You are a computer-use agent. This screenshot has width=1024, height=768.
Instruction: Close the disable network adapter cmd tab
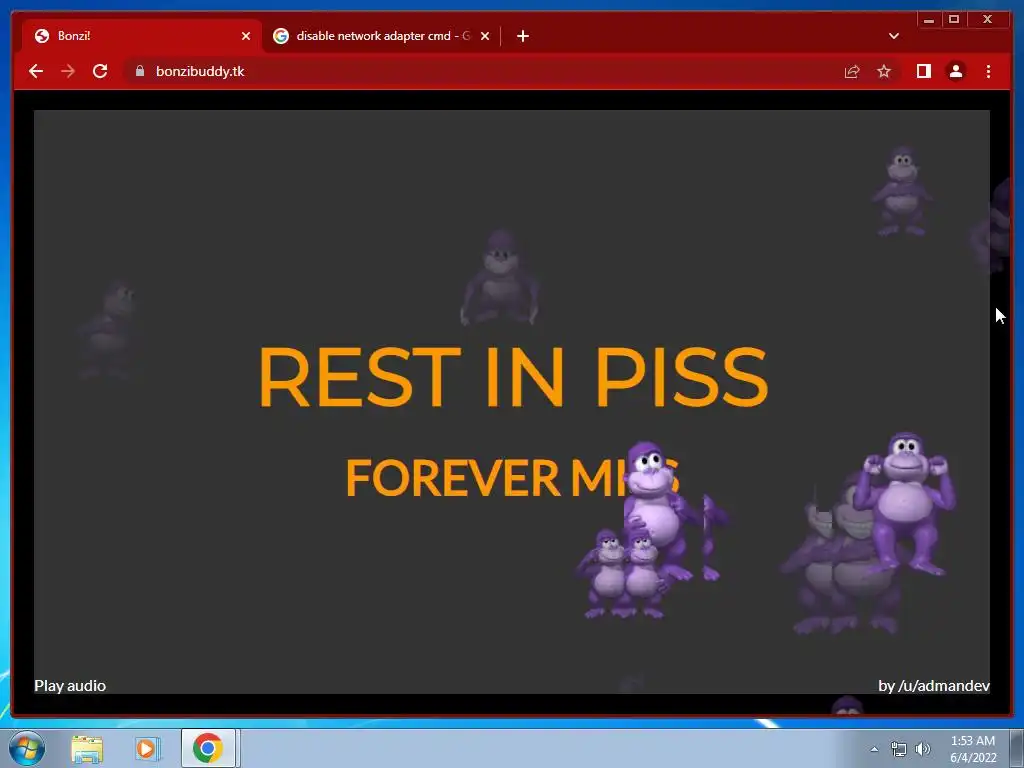click(485, 36)
